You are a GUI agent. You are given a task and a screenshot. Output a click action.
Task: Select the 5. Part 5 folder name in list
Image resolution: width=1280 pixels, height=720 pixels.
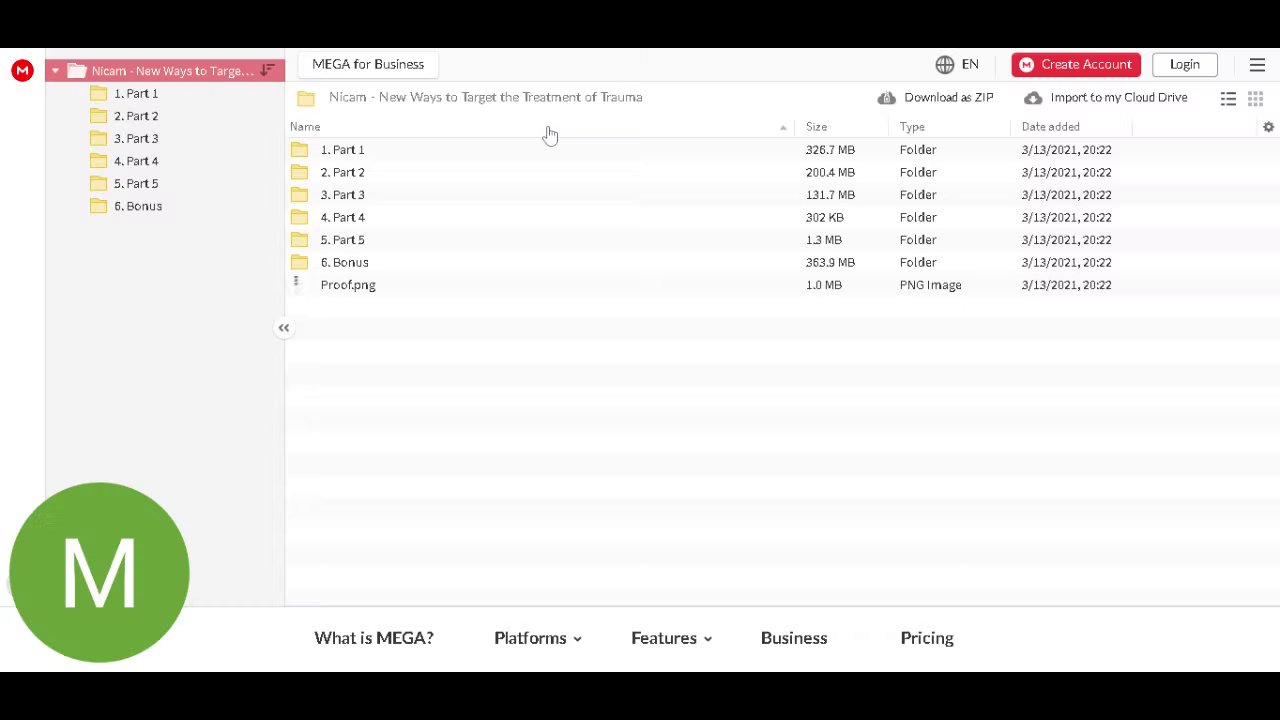pyautogui.click(x=342, y=240)
